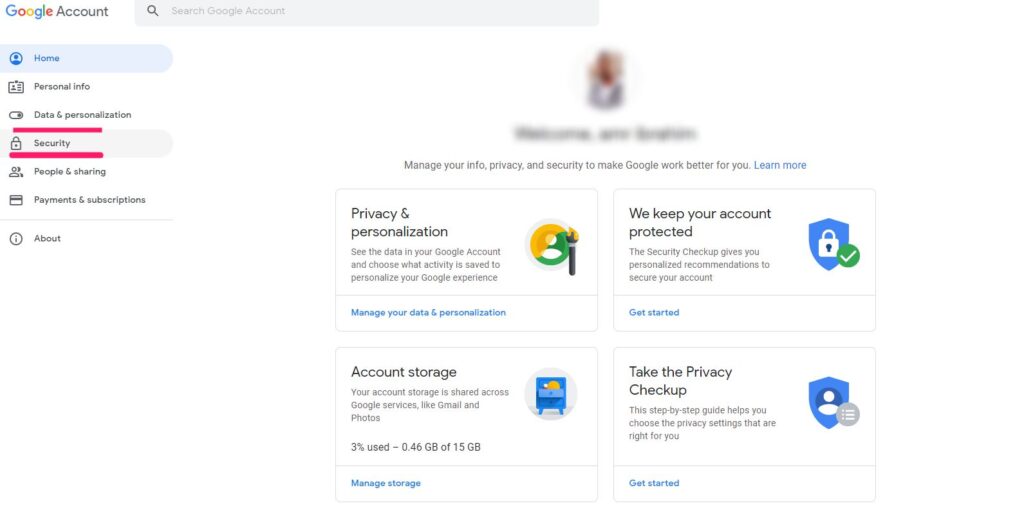Click the search magnifier icon
Screen dimensions: 1024x508
153,11
